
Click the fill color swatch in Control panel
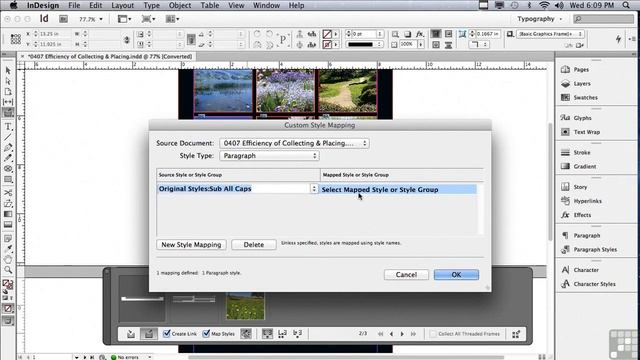tap(327, 34)
